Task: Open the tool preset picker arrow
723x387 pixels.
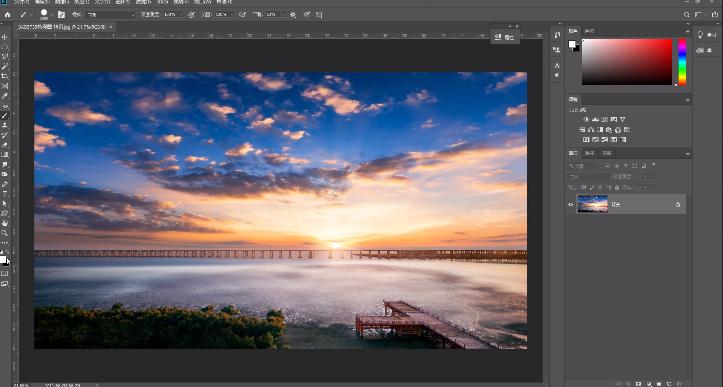Action: tap(31, 15)
